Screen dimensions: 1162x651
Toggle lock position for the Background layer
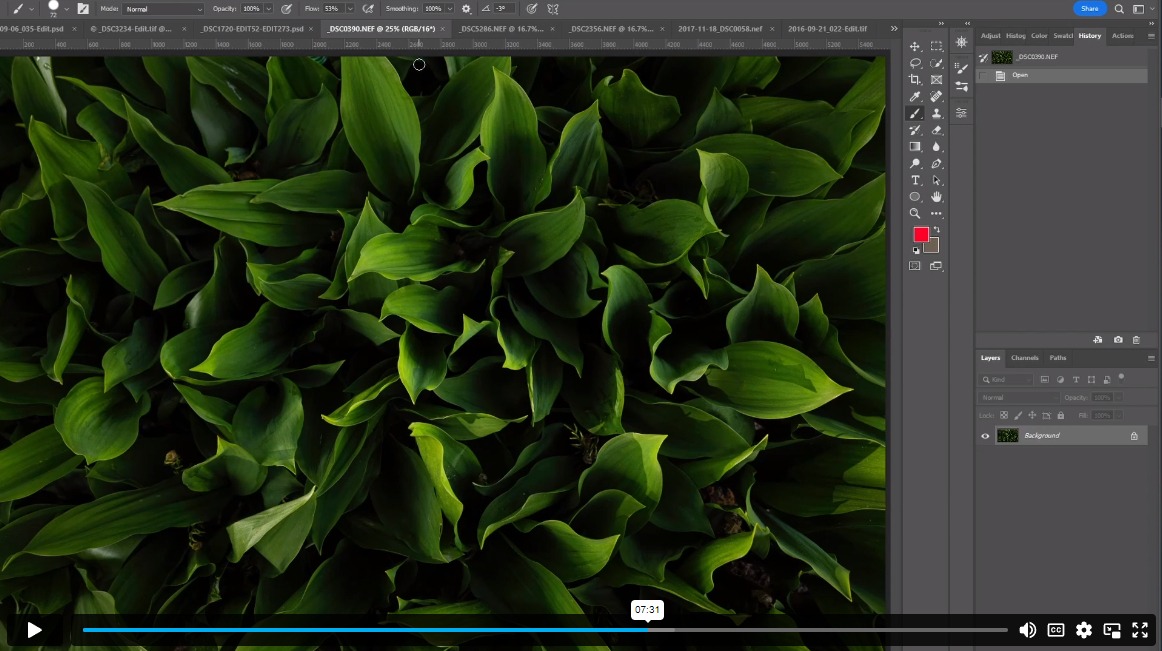tap(1032, 415)
